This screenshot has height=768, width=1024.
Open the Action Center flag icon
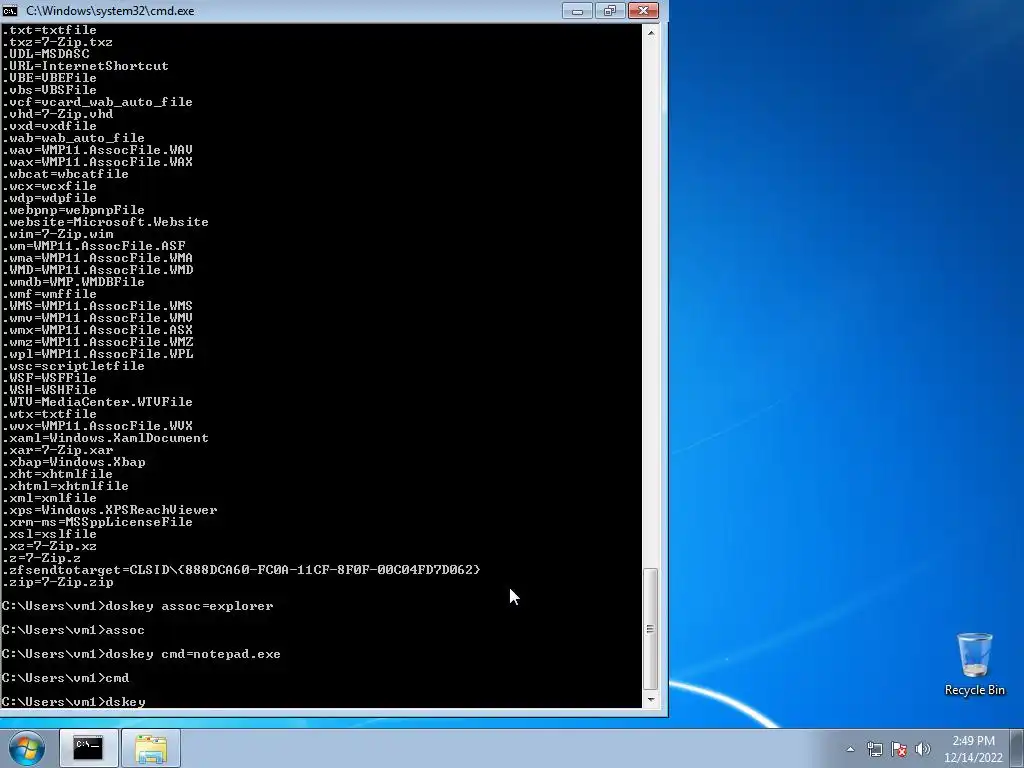click(x=899, y=749)
